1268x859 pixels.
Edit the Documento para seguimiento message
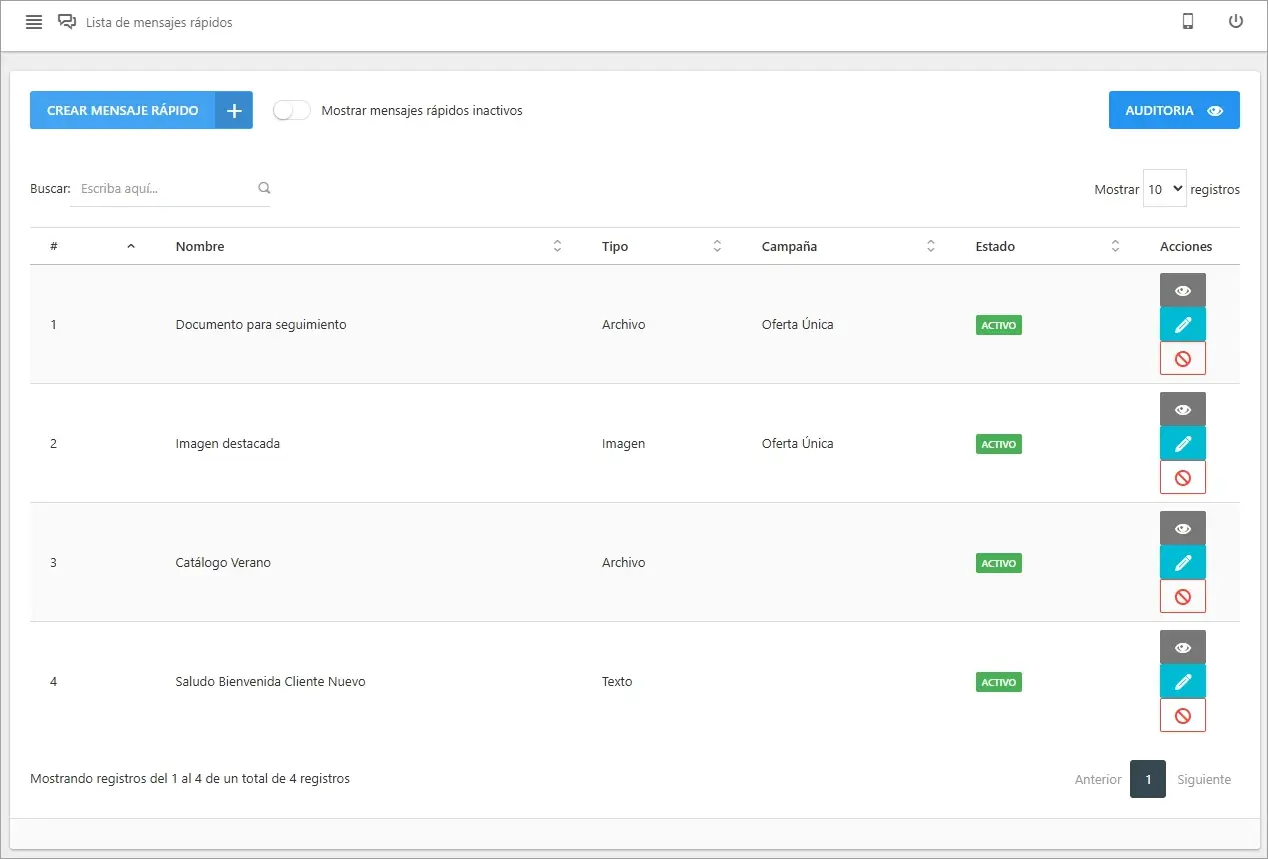coord(1182,325)
